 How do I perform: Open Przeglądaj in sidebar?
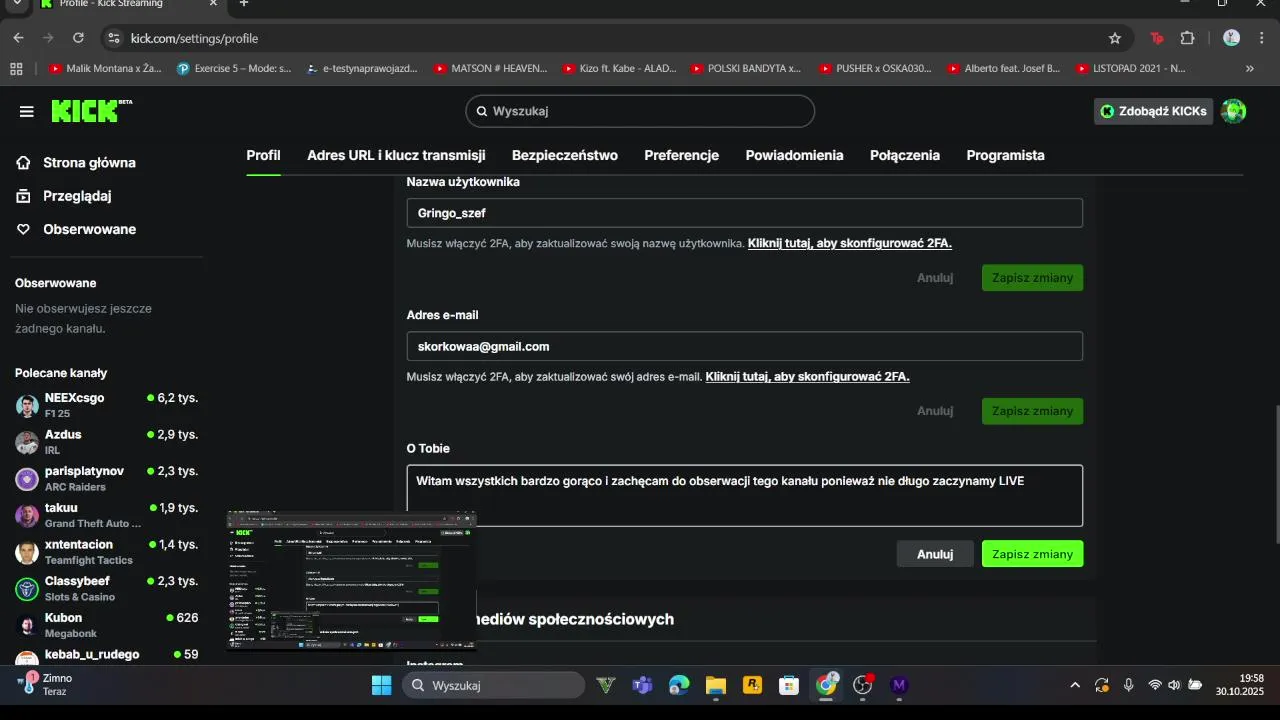[77, 196]
